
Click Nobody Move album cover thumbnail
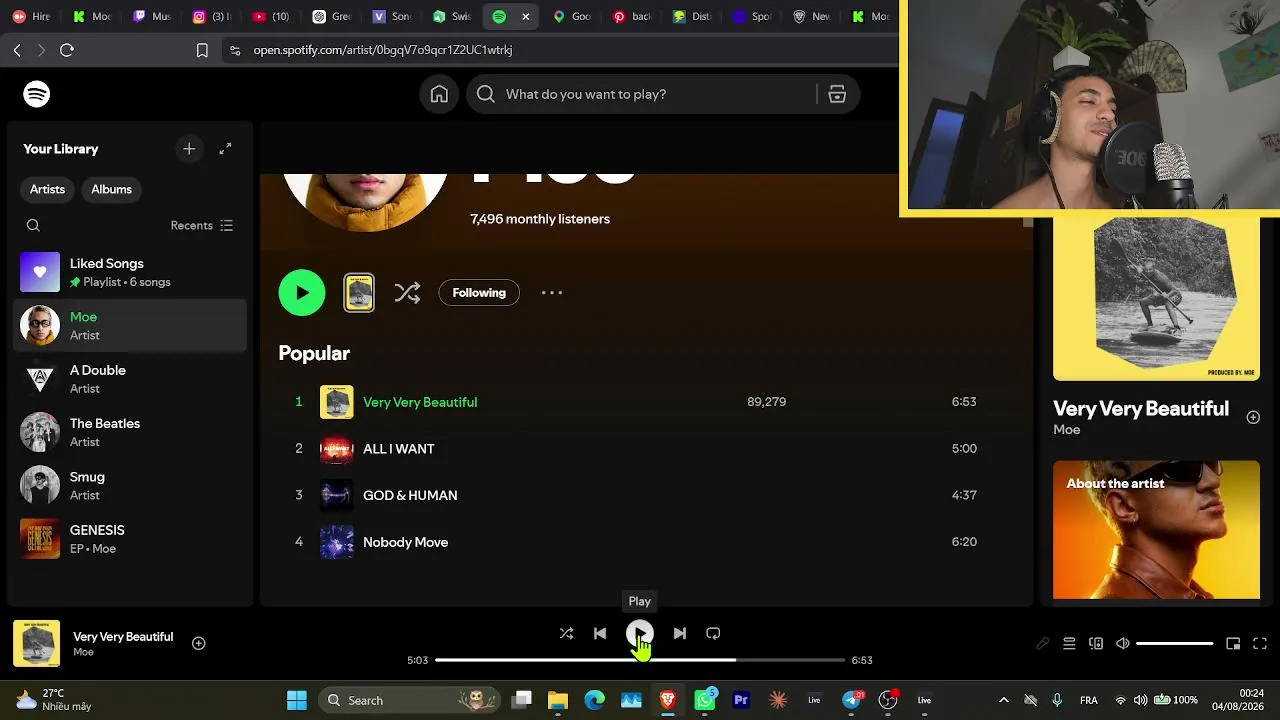(x=337, y=542)
